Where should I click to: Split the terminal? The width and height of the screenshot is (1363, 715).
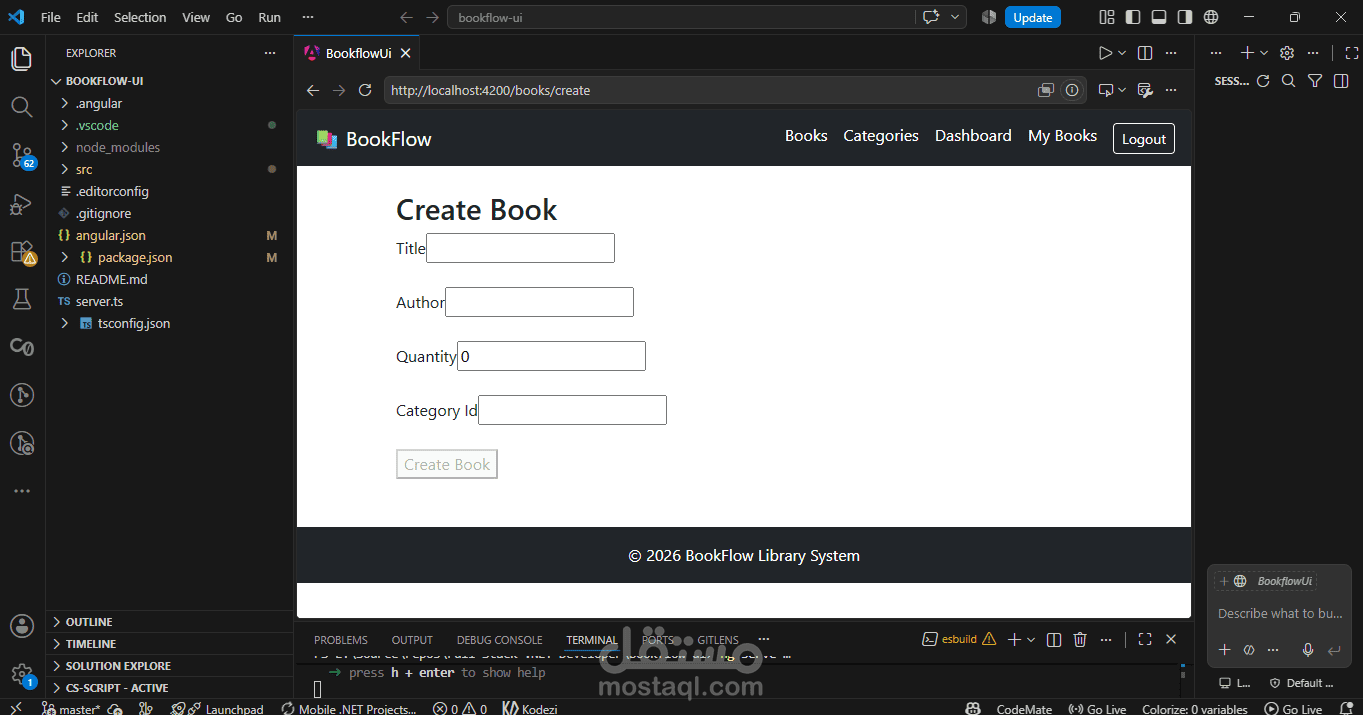pyautogui.click(x=1053, y=639)
